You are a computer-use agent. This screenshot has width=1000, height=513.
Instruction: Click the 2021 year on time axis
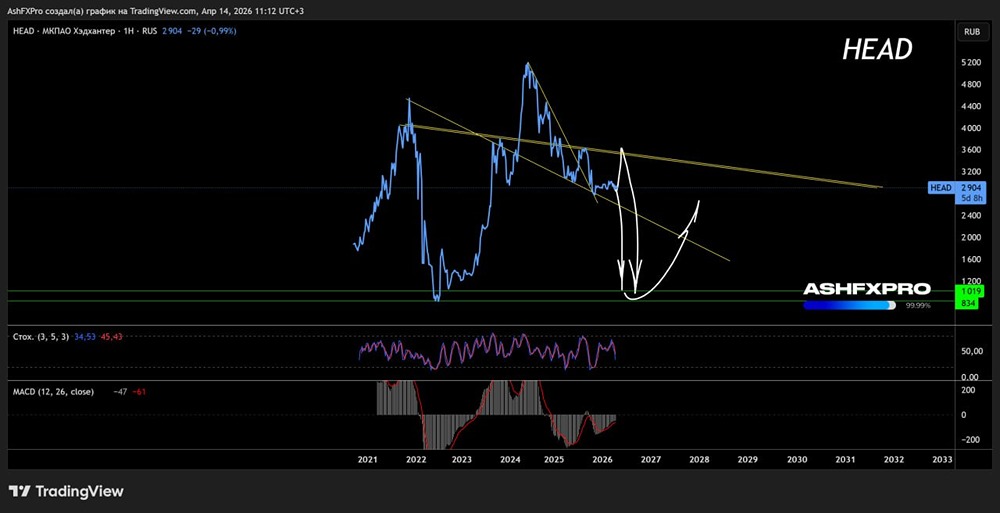(367, 459)
